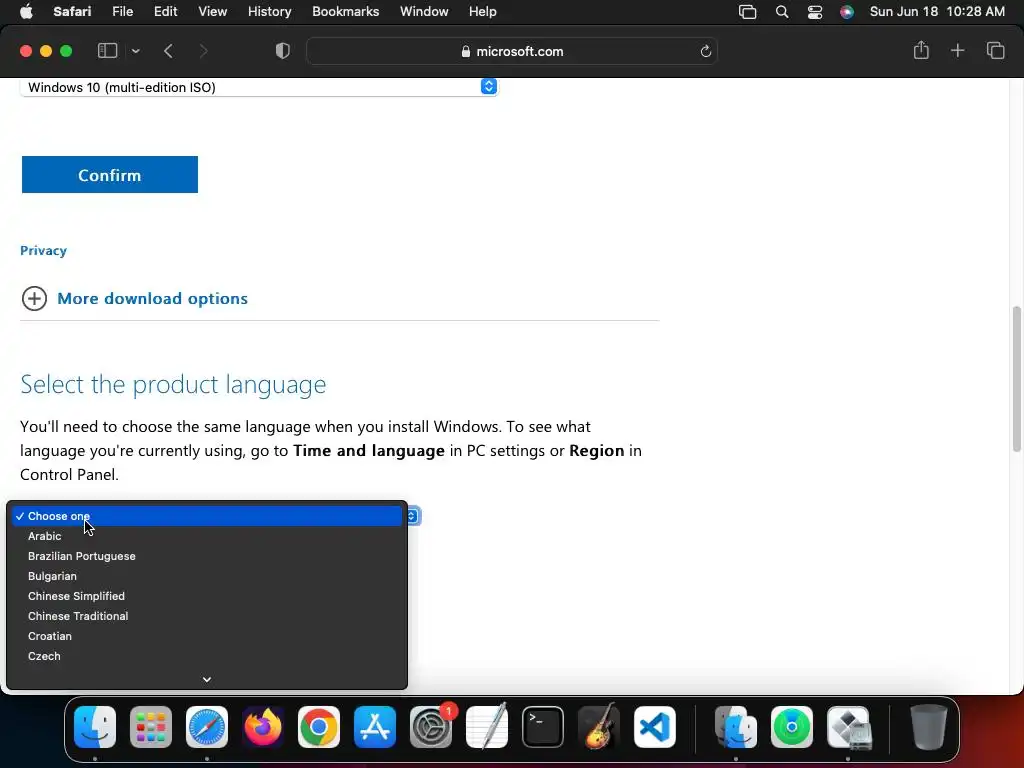Launch Google Chrome from the Dock
The height and width of the screenshot is (768, 1024).
point(319,727)
